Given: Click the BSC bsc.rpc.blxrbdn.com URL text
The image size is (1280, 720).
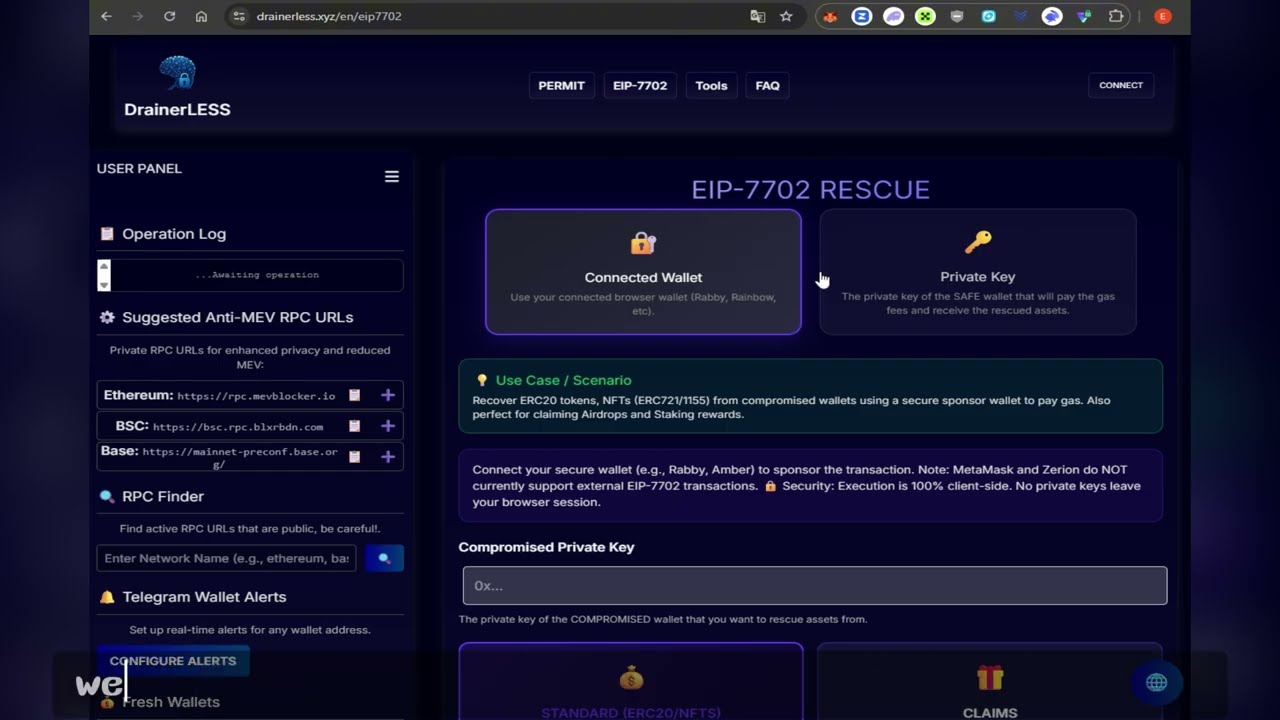Looking at the screenshot, I should [x=238, y=427].
